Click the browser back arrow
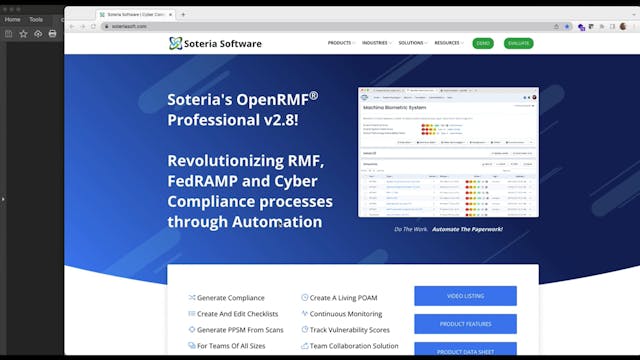 (72, 26)
